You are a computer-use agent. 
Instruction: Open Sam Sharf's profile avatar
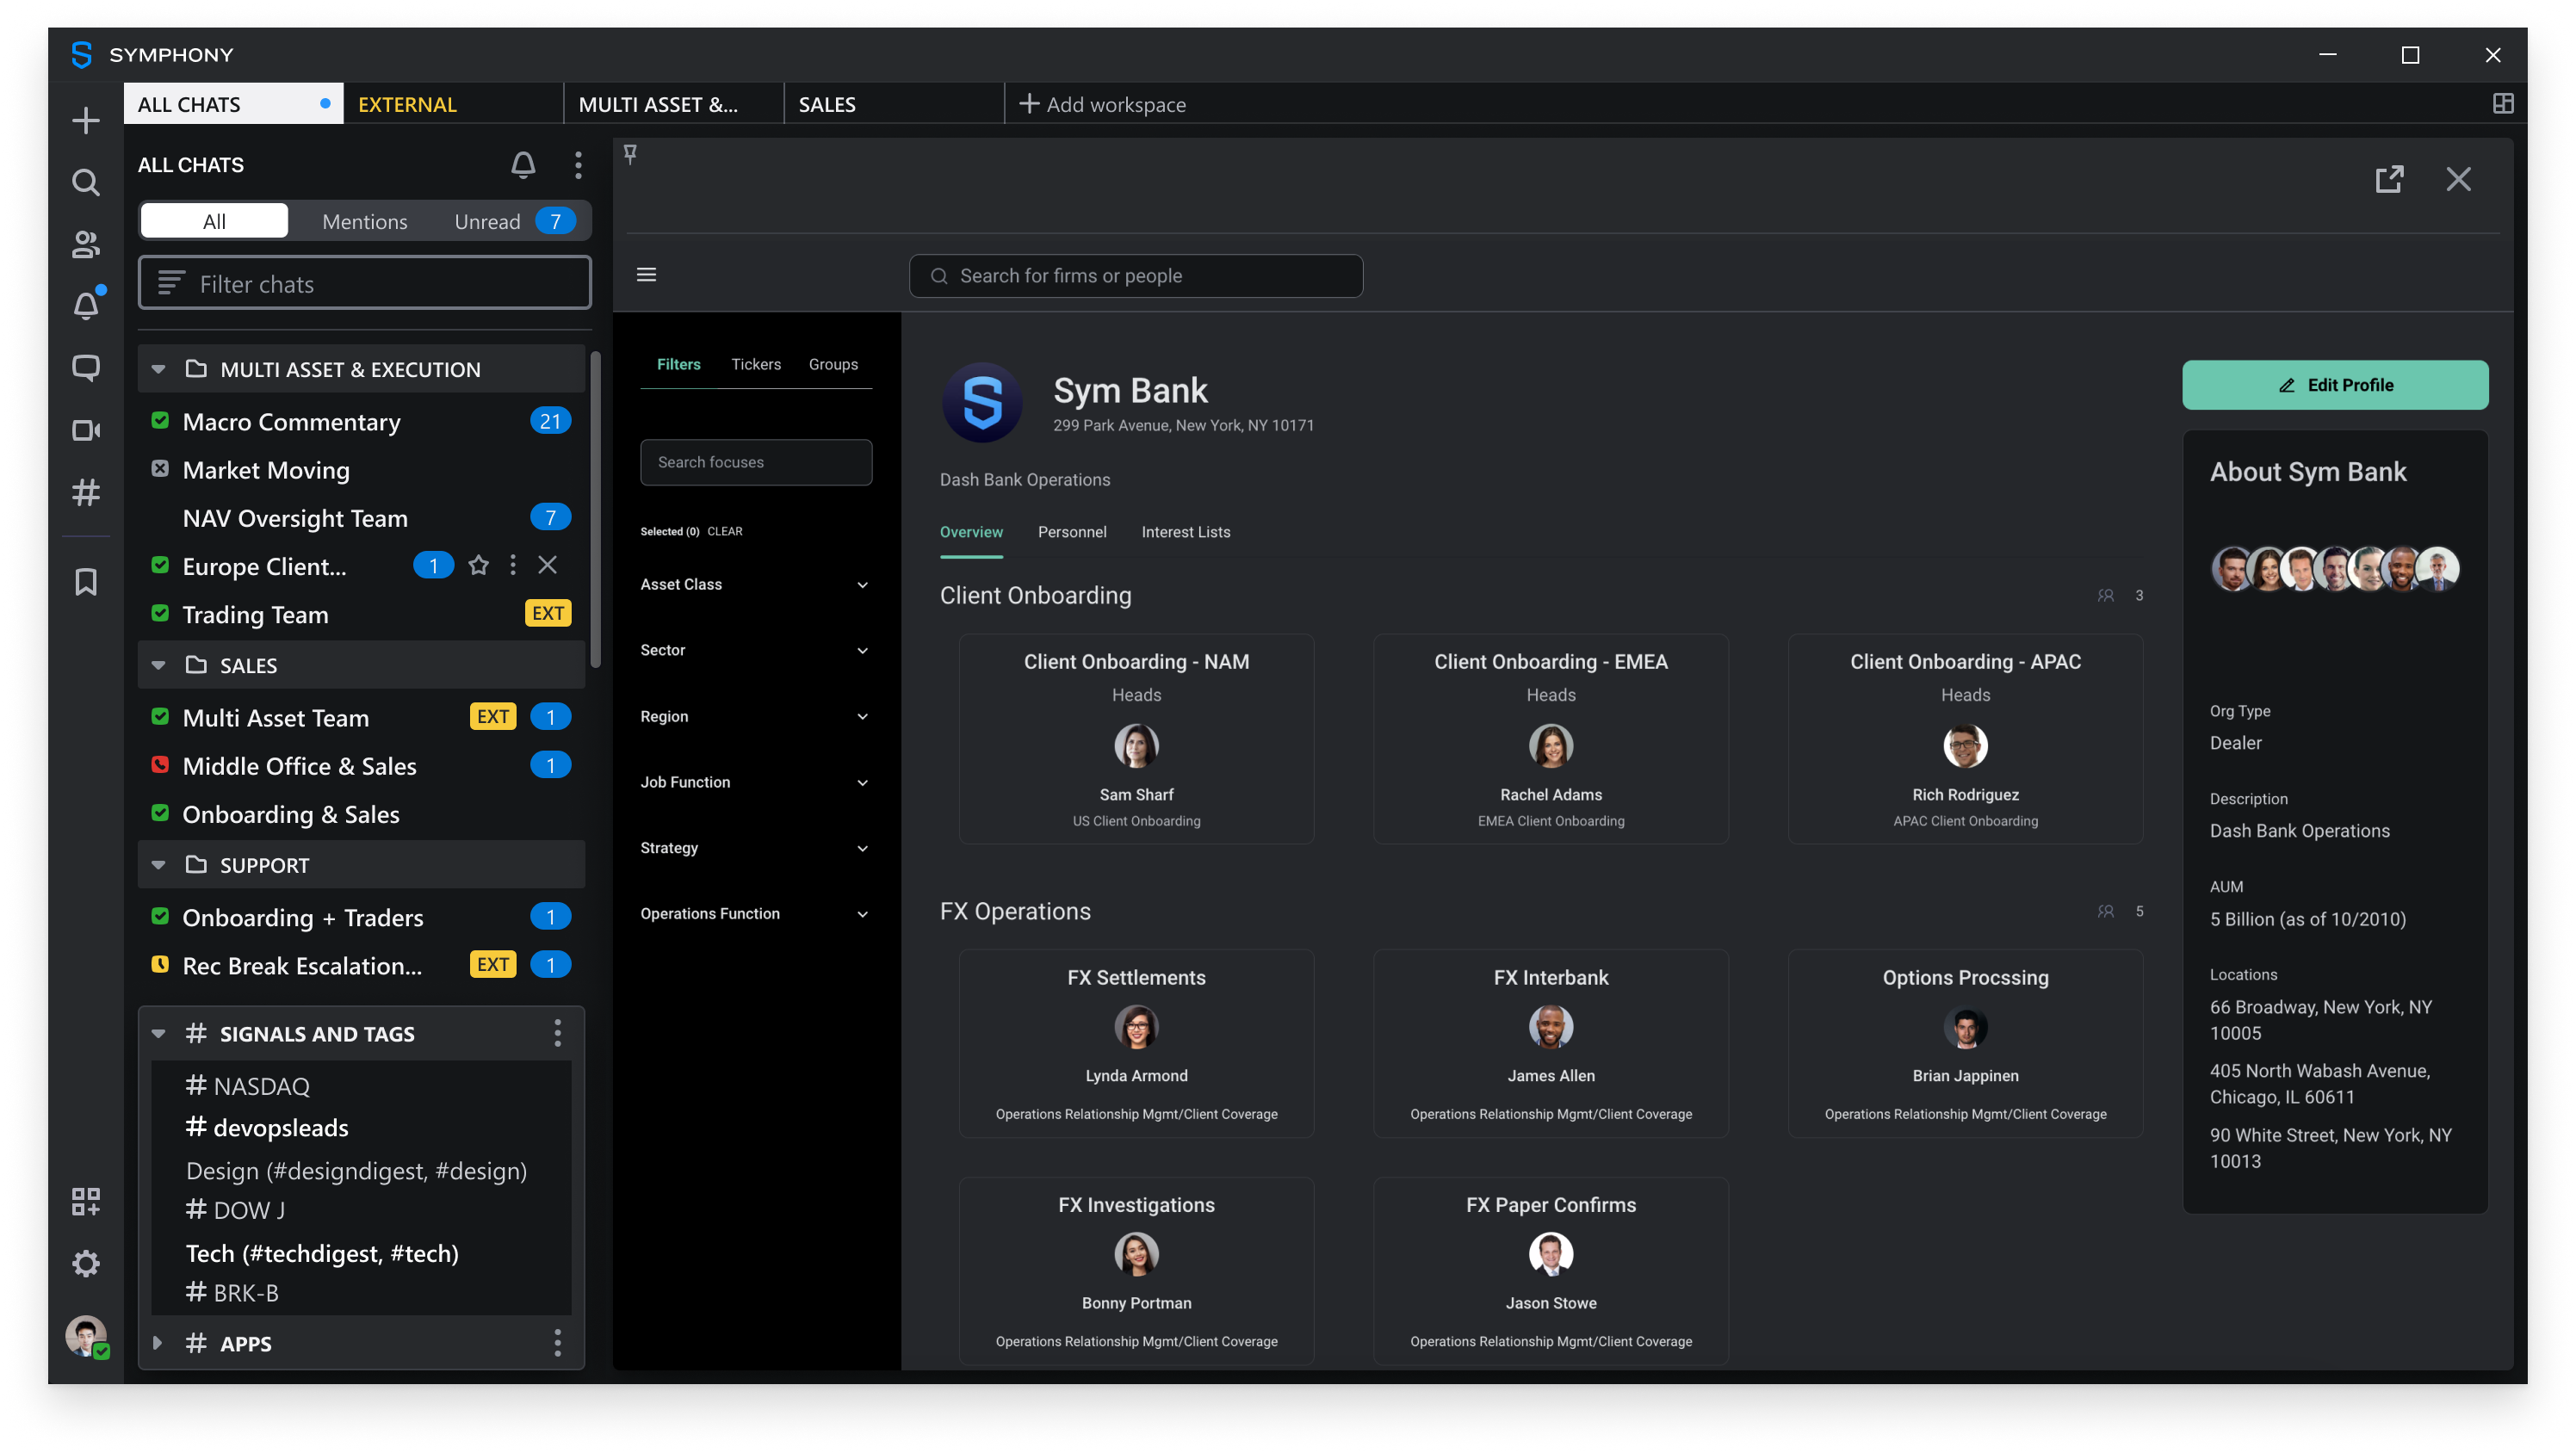coord(1136,745)
